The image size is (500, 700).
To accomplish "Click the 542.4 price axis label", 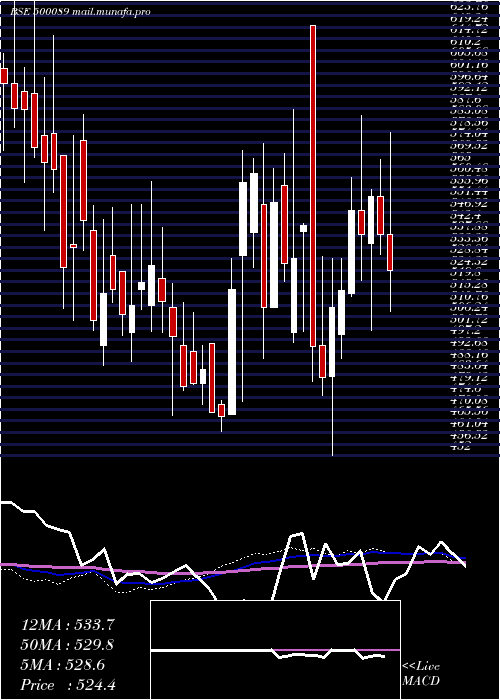I will coord(466,216).
